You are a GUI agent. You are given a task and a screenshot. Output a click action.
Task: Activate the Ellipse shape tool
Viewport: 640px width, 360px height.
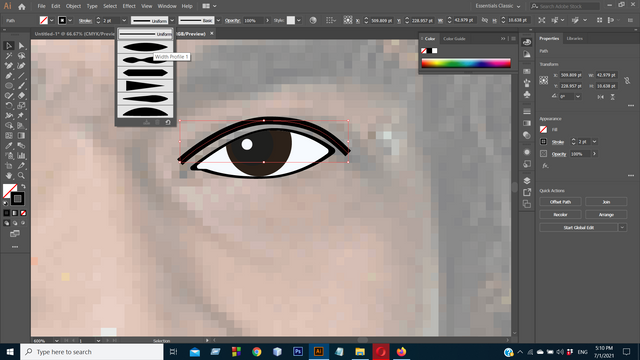pyautogui.click(x=9, y=86)
